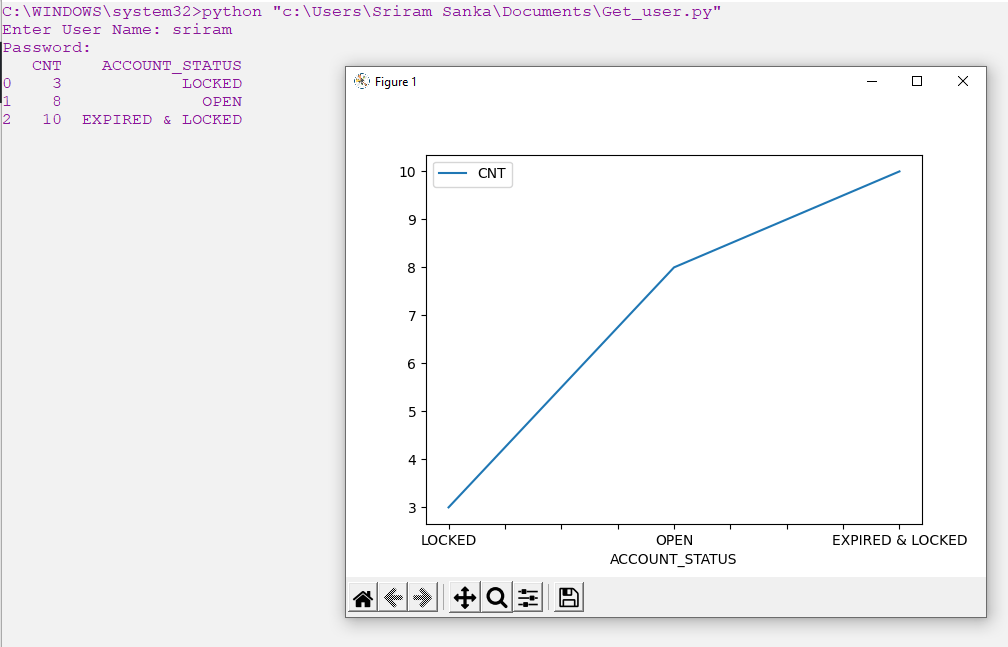
Task: Toggle the Zoom to rectangle magnifier tool
Action: (496, 598)
